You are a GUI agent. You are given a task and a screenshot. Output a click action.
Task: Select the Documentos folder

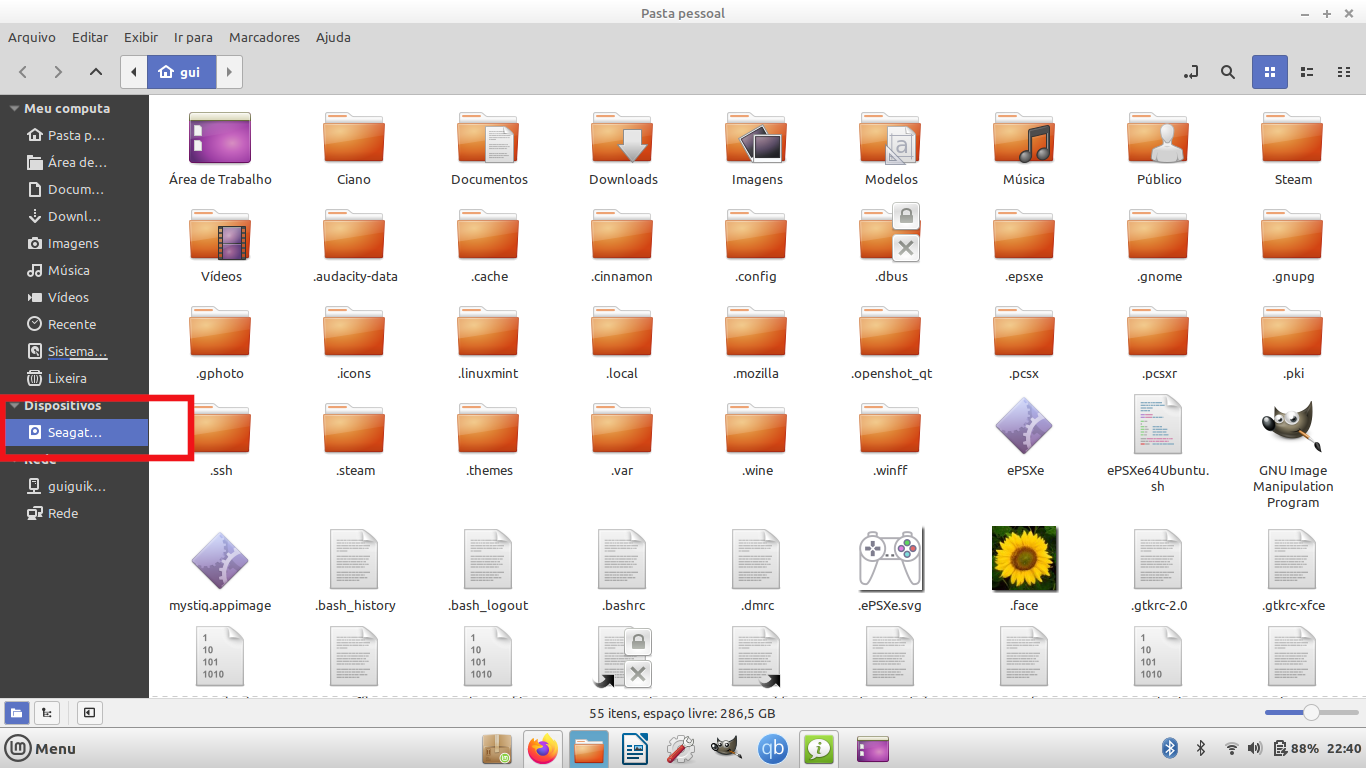488,138
